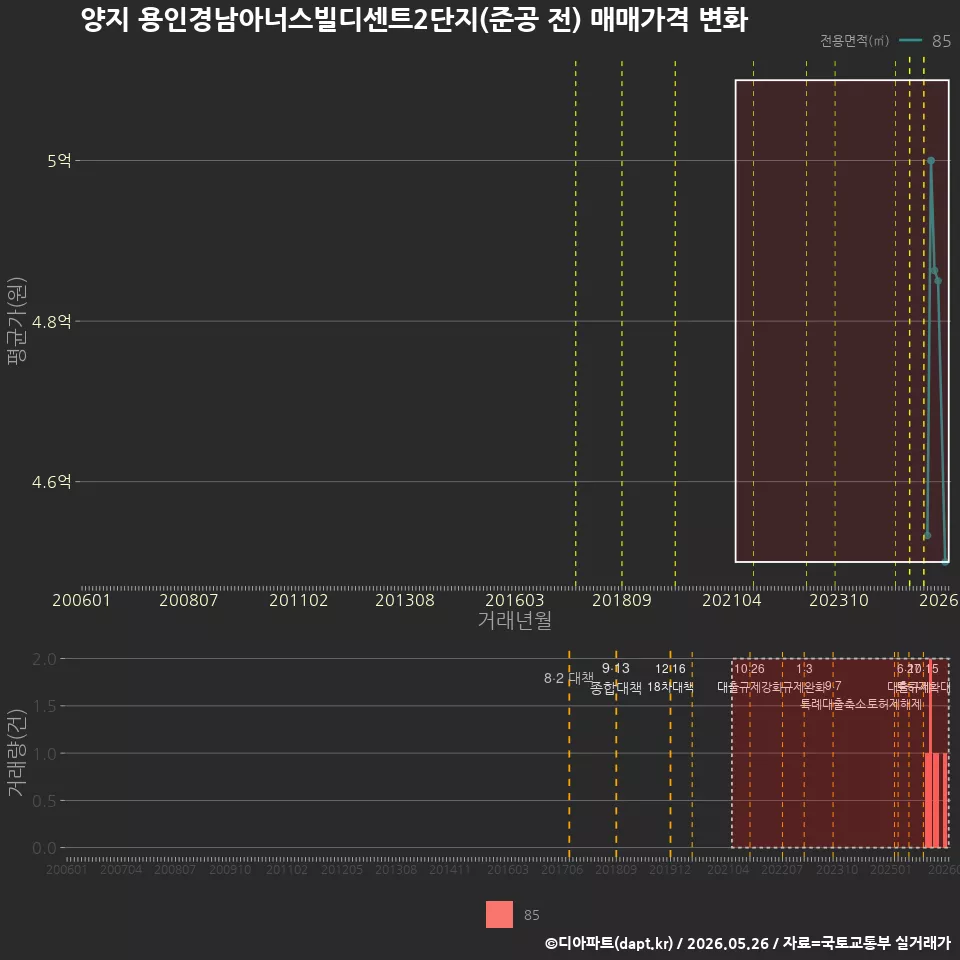Click 200704 on the volume chart axis

point(121,869)
